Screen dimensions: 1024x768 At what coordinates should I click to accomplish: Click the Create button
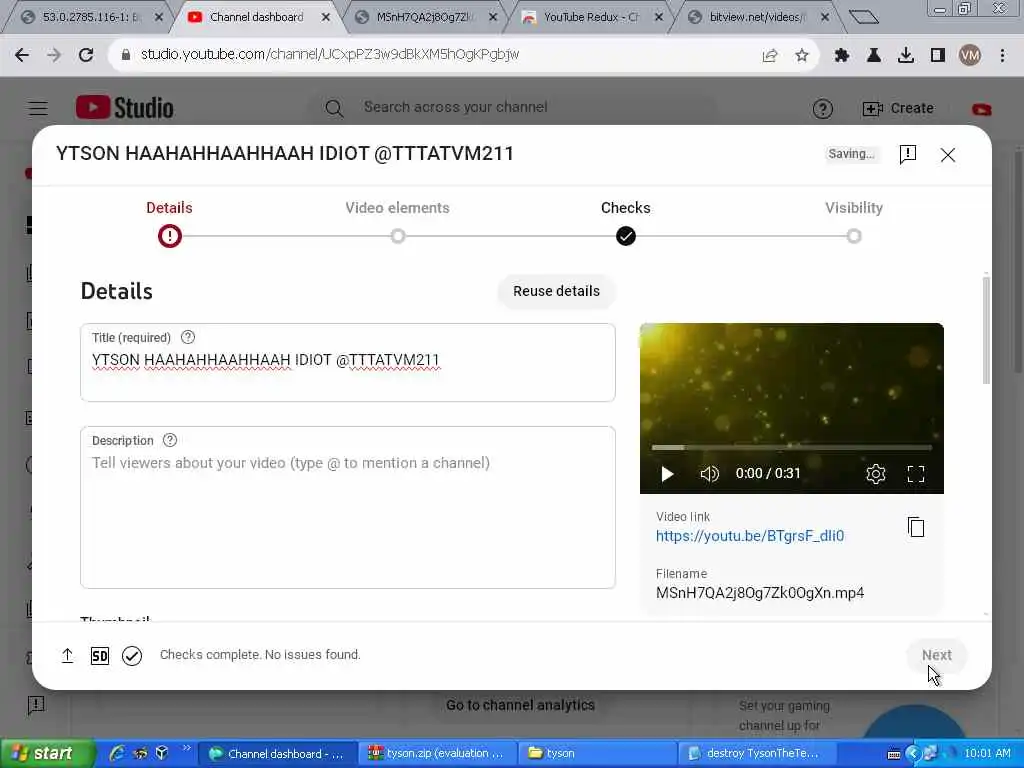898,108
